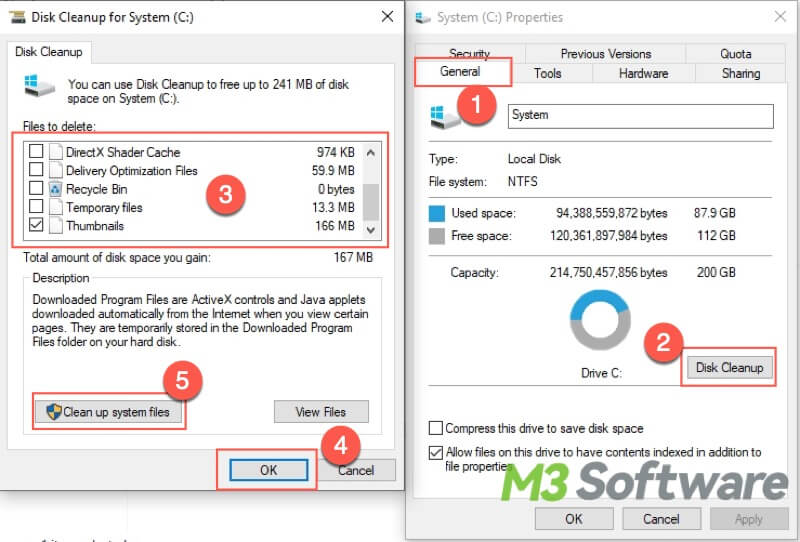Open the Previous Versions tab

point(606,54)
